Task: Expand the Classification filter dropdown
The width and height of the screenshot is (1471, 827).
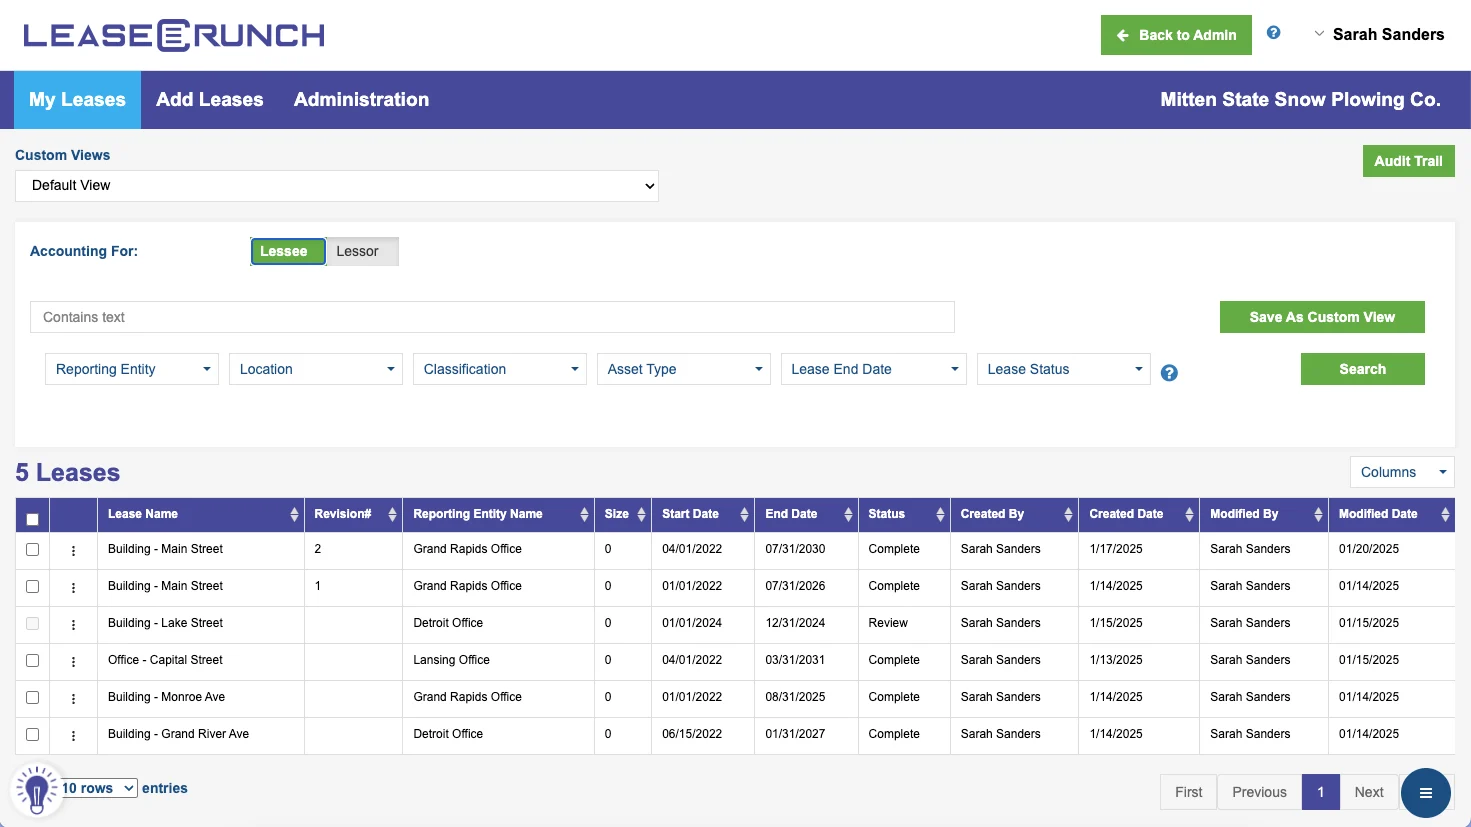Action: tap(500, 369)
